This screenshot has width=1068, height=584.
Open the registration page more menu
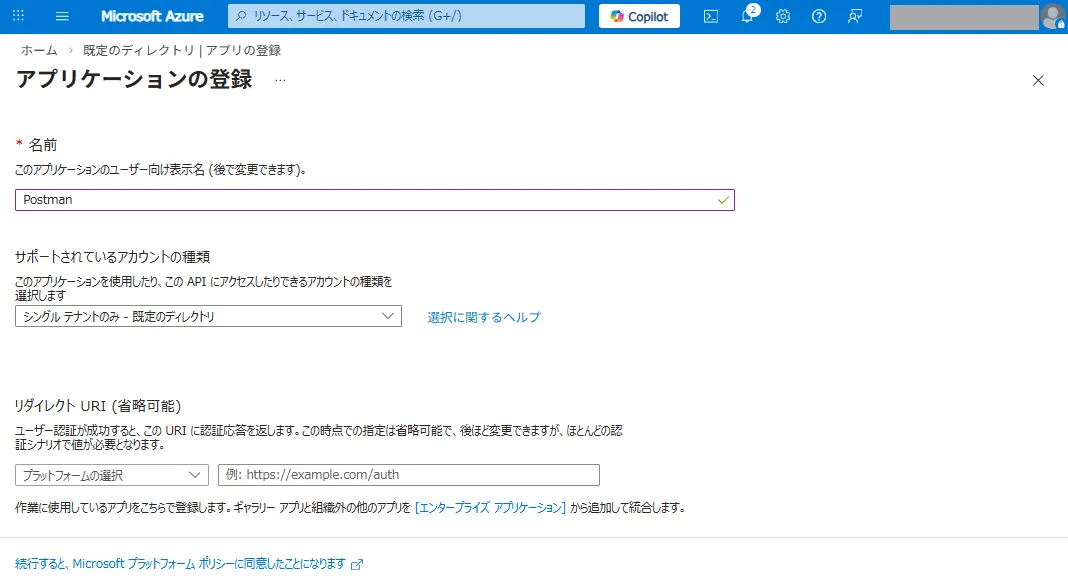click(x=280, y=80)
